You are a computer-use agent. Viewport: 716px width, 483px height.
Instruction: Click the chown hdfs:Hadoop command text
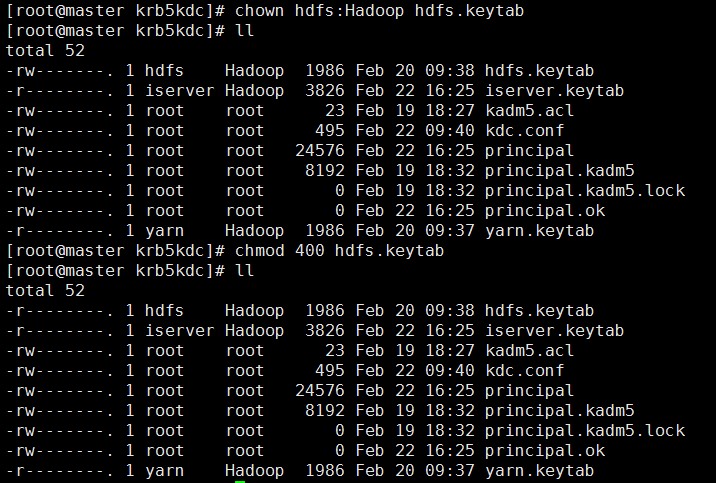(379, 10)
